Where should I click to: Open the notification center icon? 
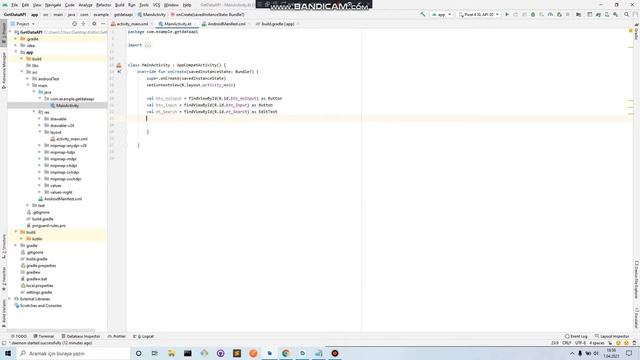(629, 353)
